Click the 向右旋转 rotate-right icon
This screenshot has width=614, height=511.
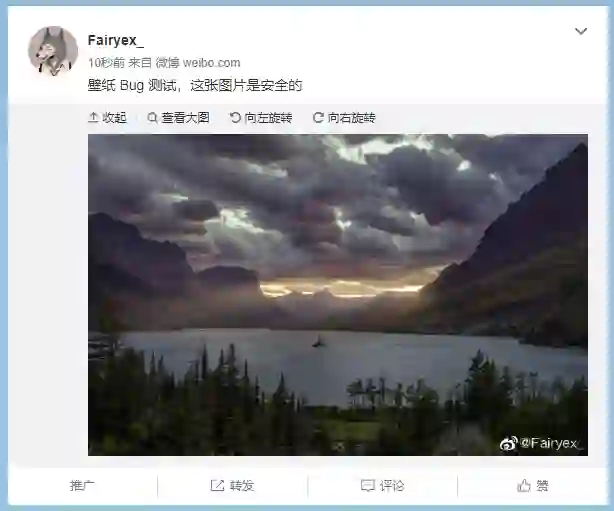318,117
